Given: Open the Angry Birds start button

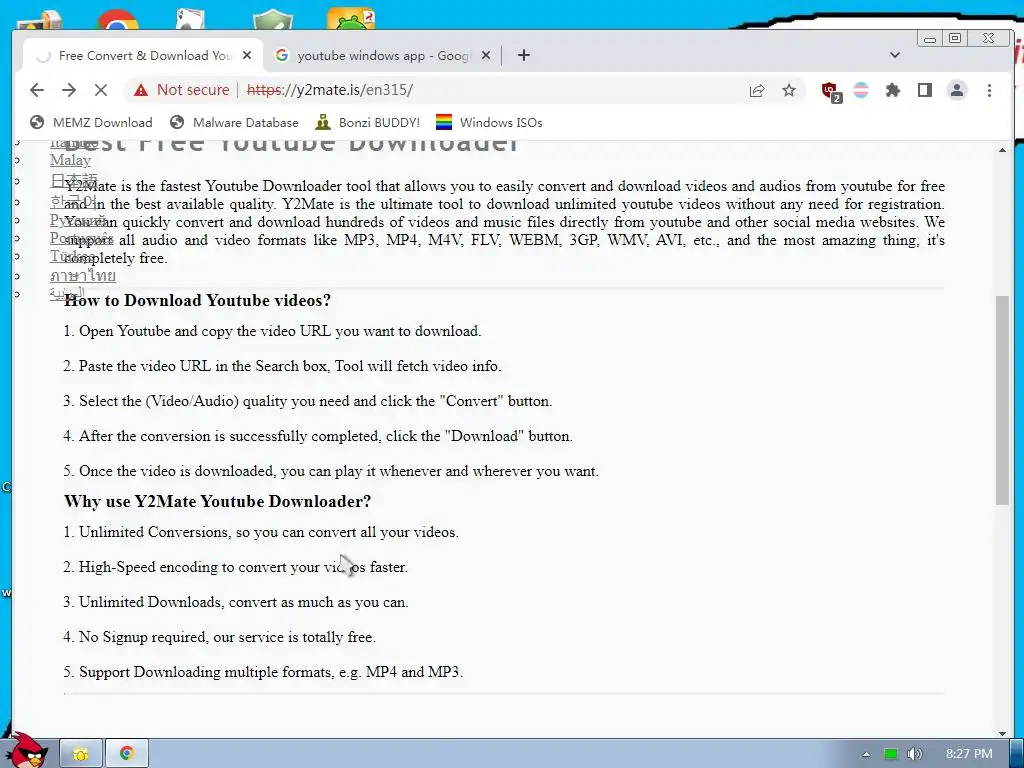Looking at the screenshot, I should (27, 751).
